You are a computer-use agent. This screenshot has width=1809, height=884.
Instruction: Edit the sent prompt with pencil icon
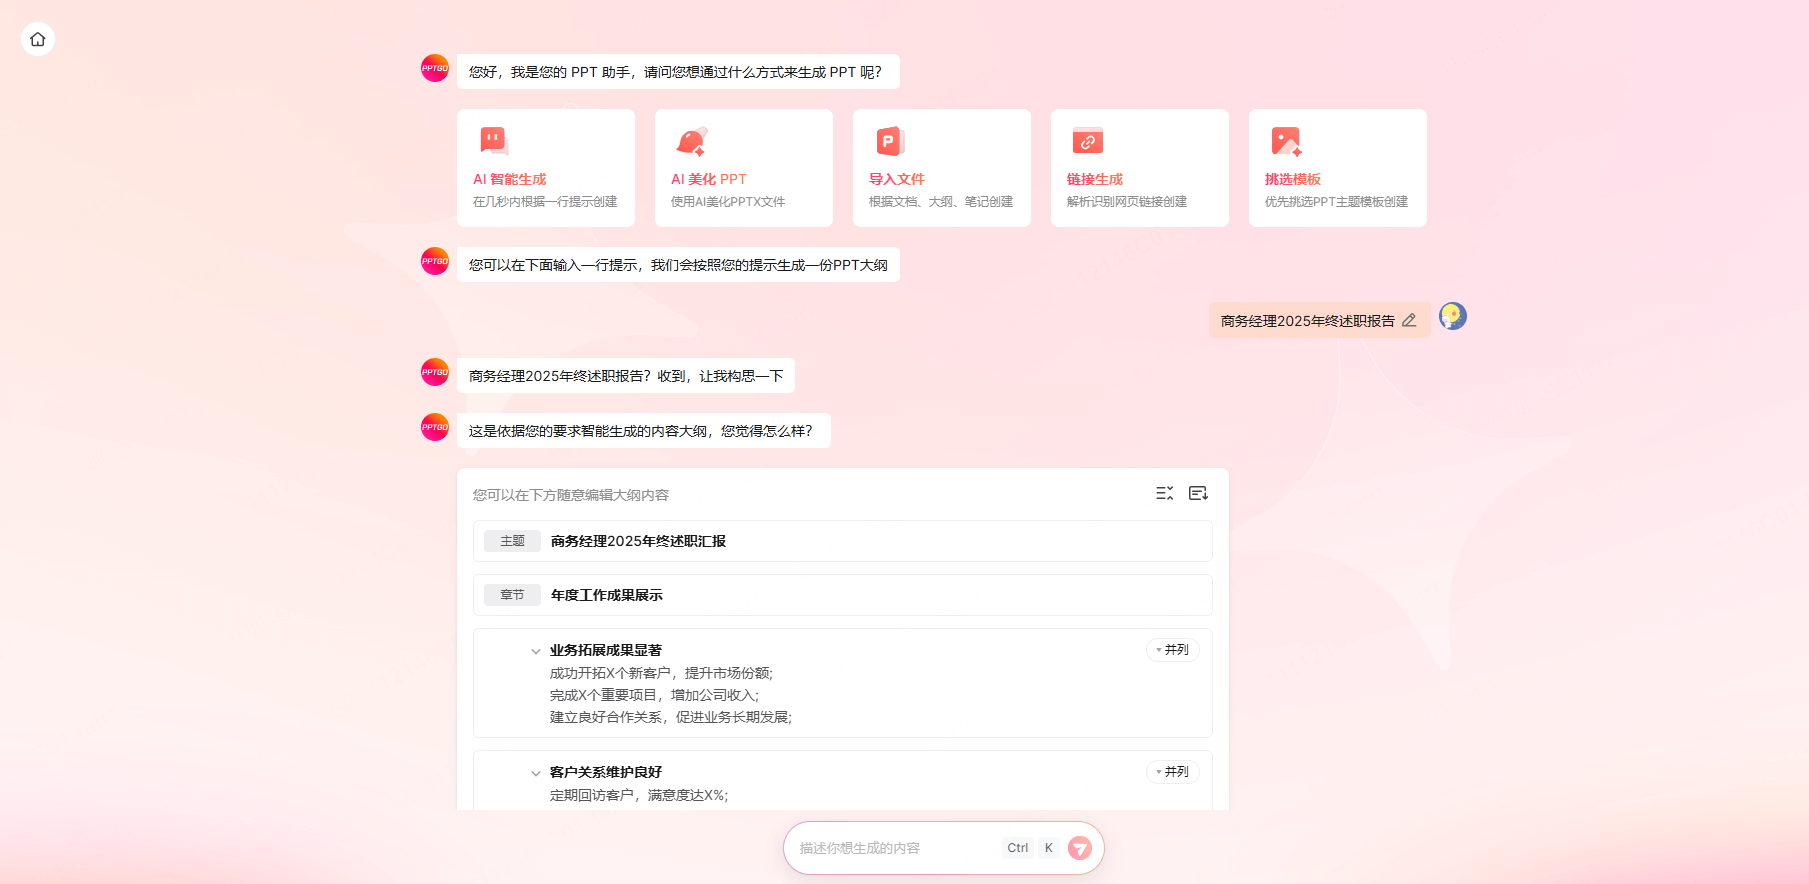point(1409,320)
